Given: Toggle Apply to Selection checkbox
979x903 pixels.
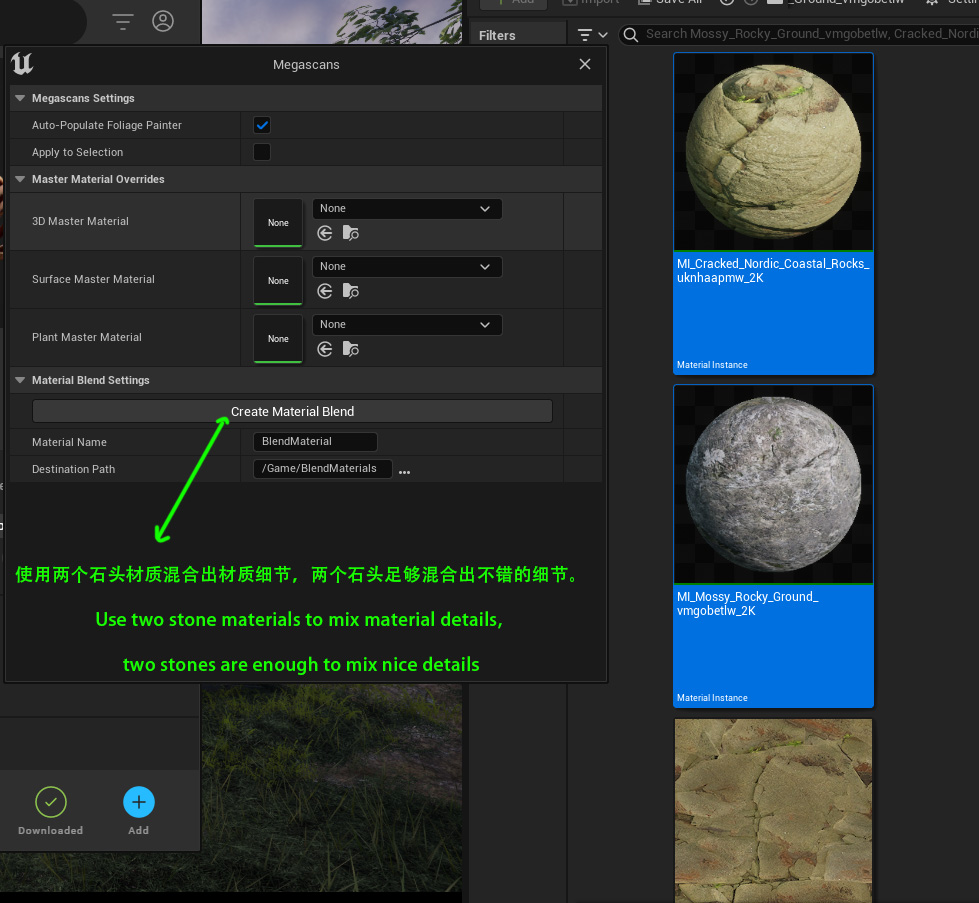Looking at the screenshot, I should point(261,151).
